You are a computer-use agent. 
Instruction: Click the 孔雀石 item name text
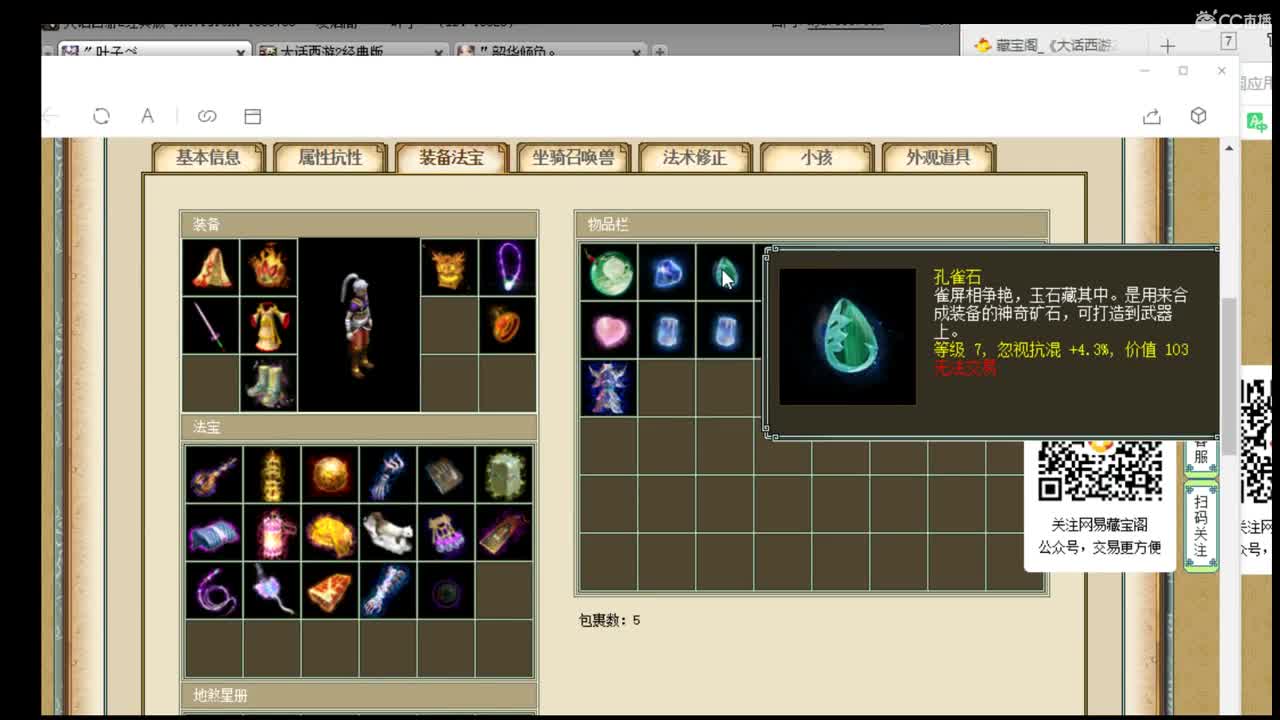tap(958, 277)
